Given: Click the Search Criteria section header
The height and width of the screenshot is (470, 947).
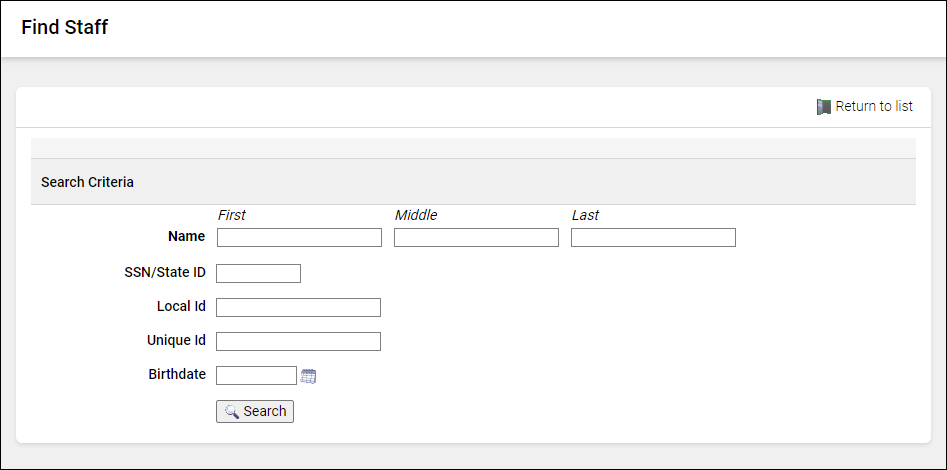Looking at the screenshot, I should 88,183.
